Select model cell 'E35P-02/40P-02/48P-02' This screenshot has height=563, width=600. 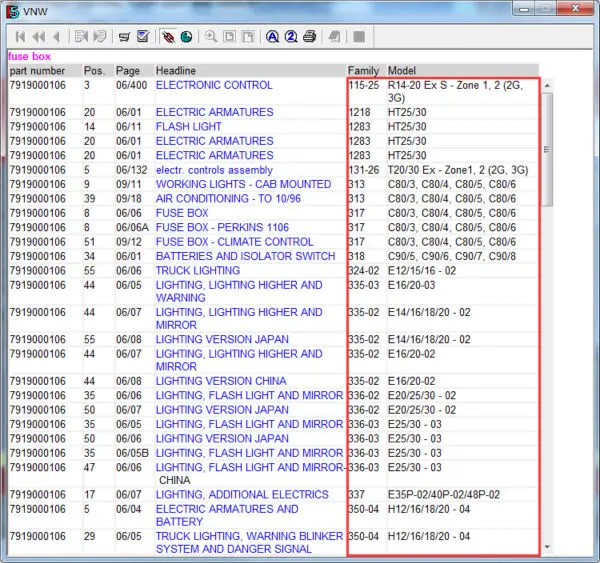[x=444, y=494]
